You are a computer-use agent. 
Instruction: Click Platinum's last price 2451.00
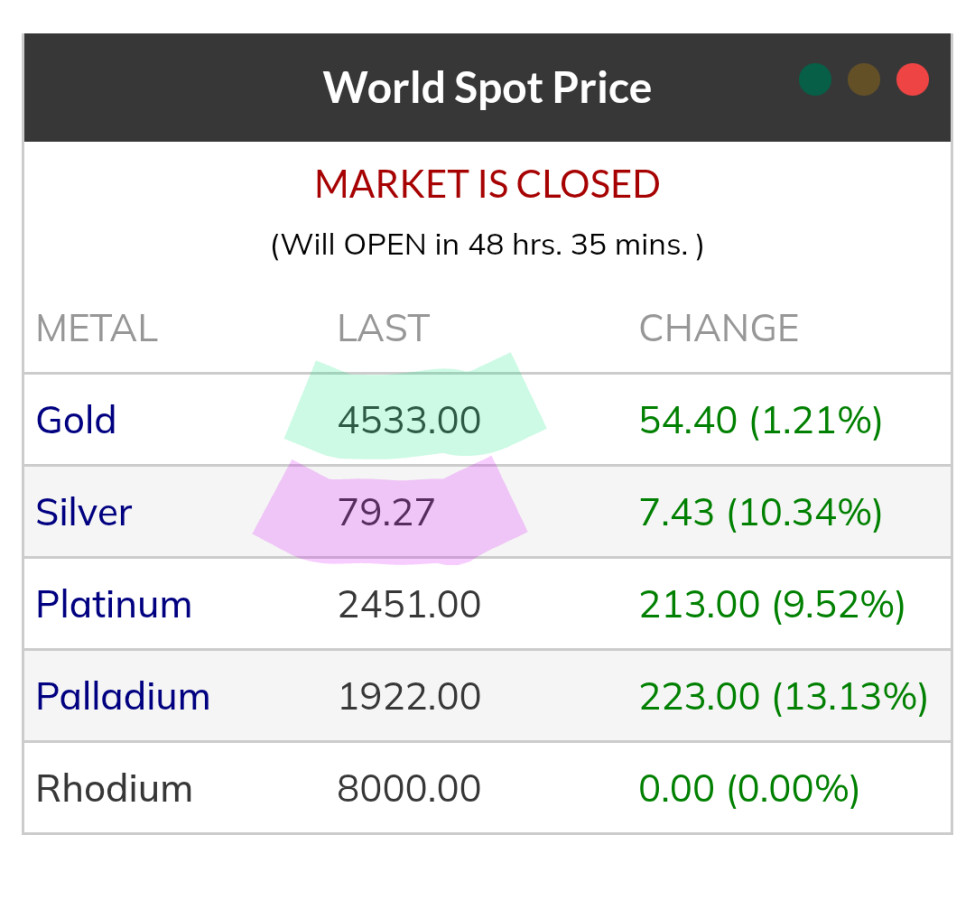[x=409, y=605]
